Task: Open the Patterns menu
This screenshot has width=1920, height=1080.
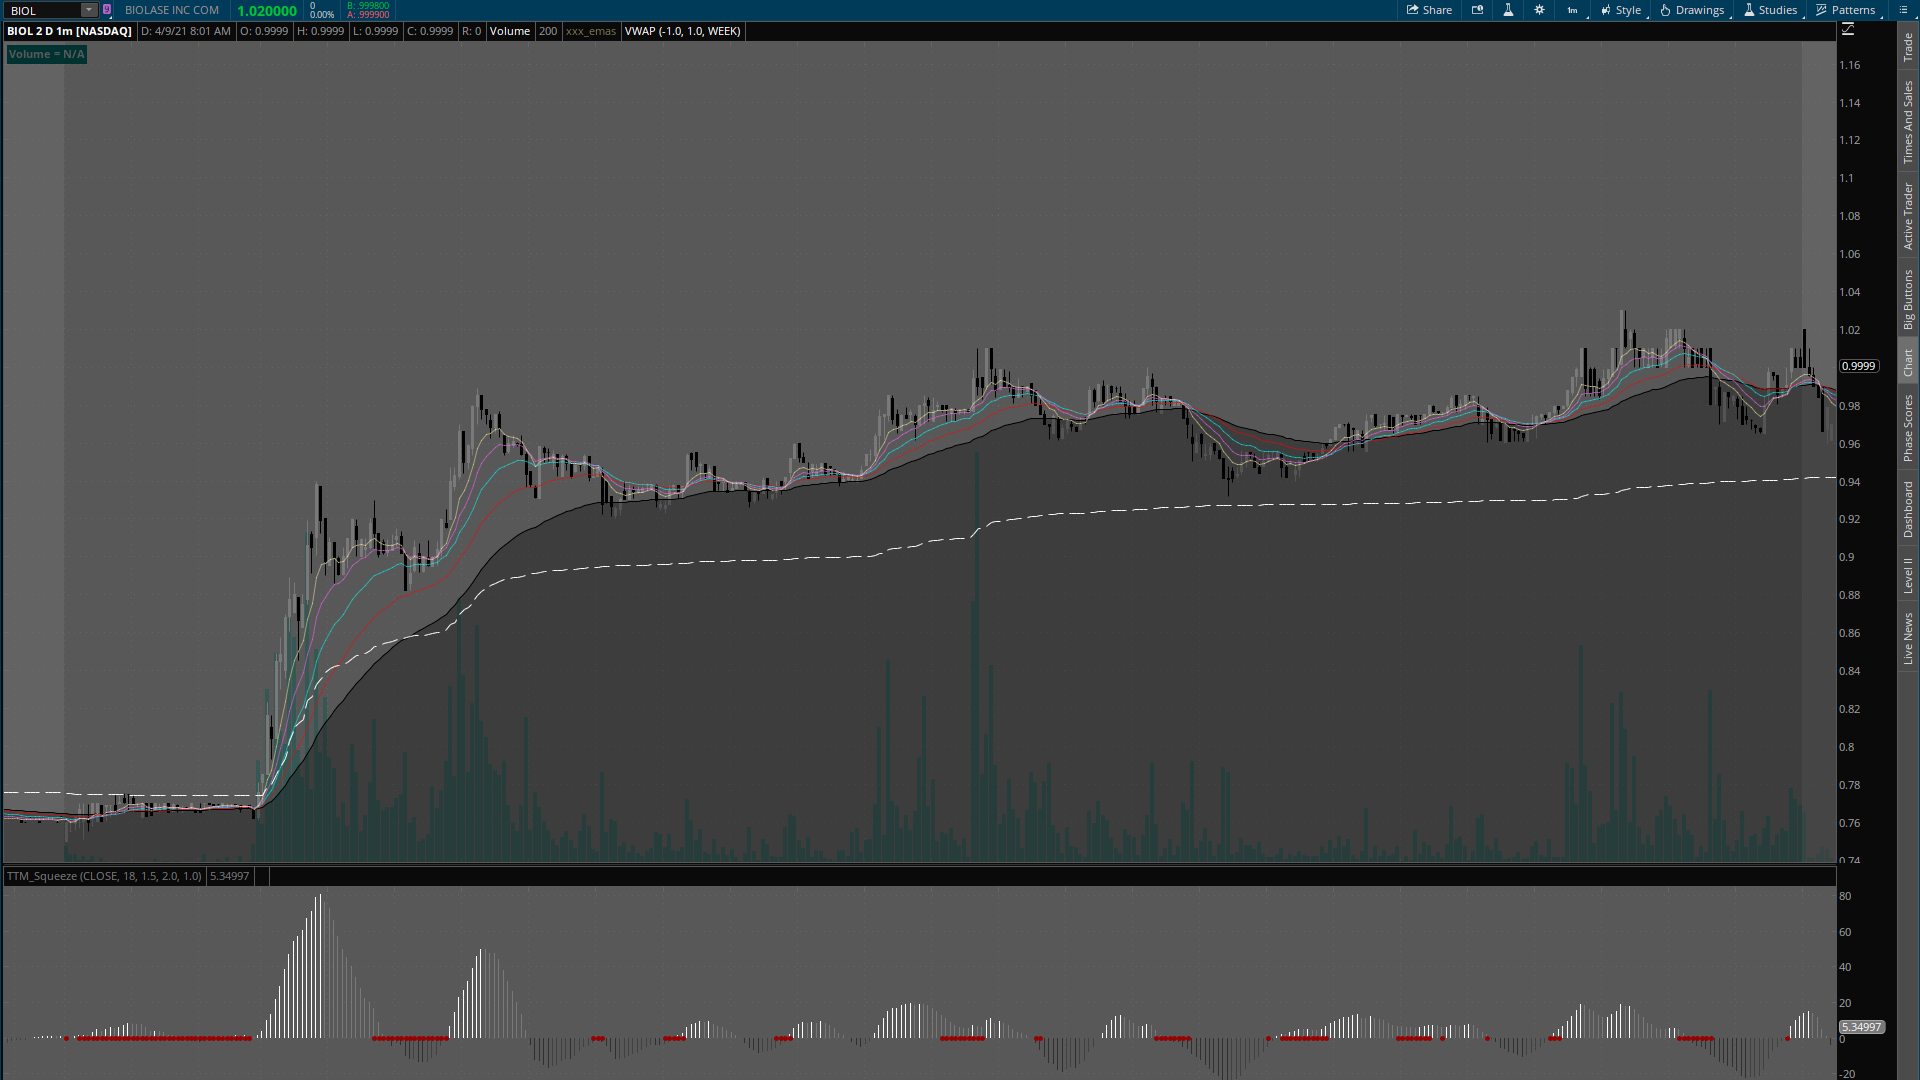Action: (1845, 10)
